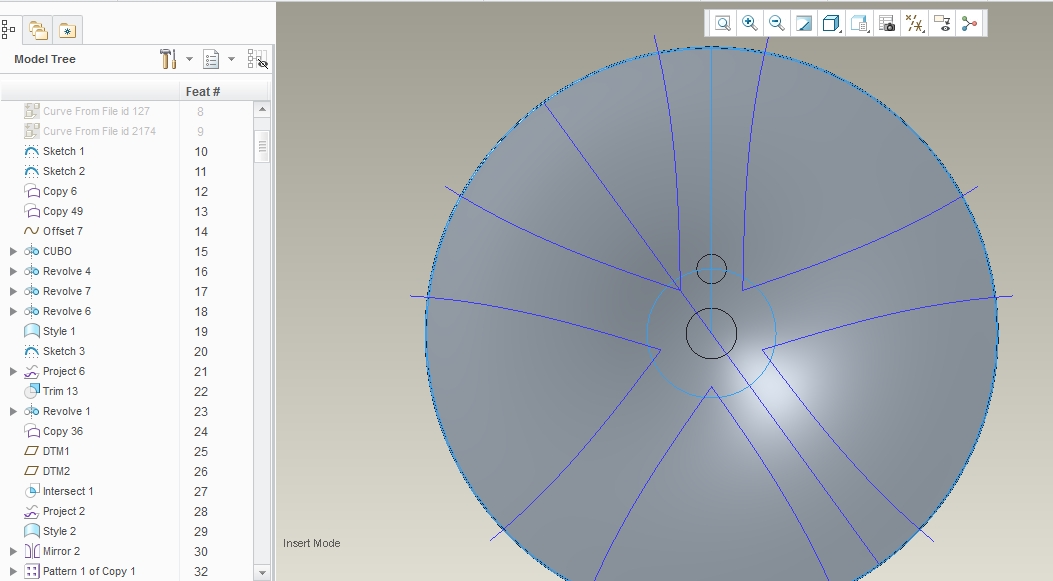Click the large black circle in model

pyautogui.click(x=711, y=334)
